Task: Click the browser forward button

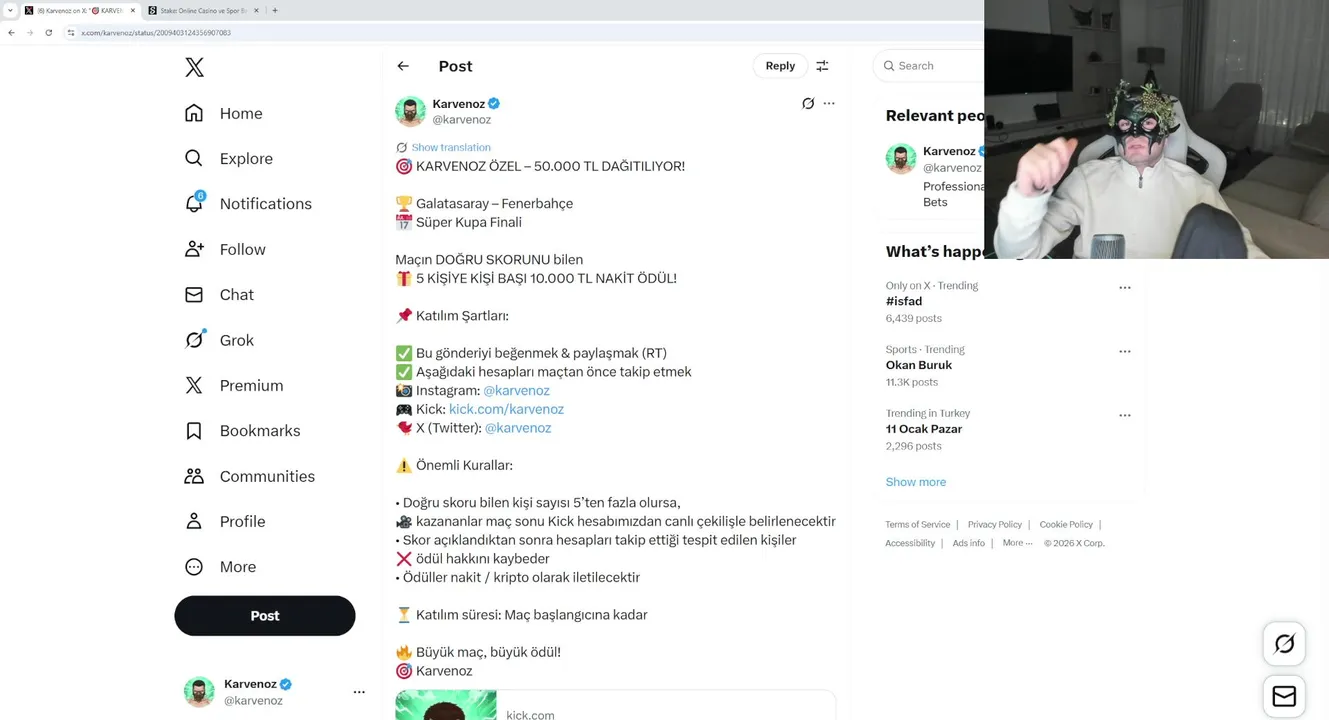Action: pyautogui.click(x=30, y=32)
